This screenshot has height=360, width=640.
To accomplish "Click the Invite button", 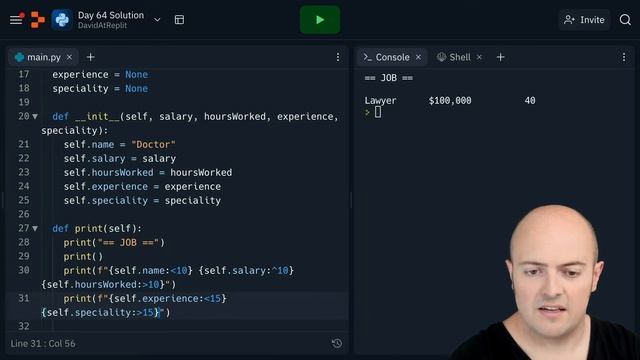I will [x=584, y=20].
